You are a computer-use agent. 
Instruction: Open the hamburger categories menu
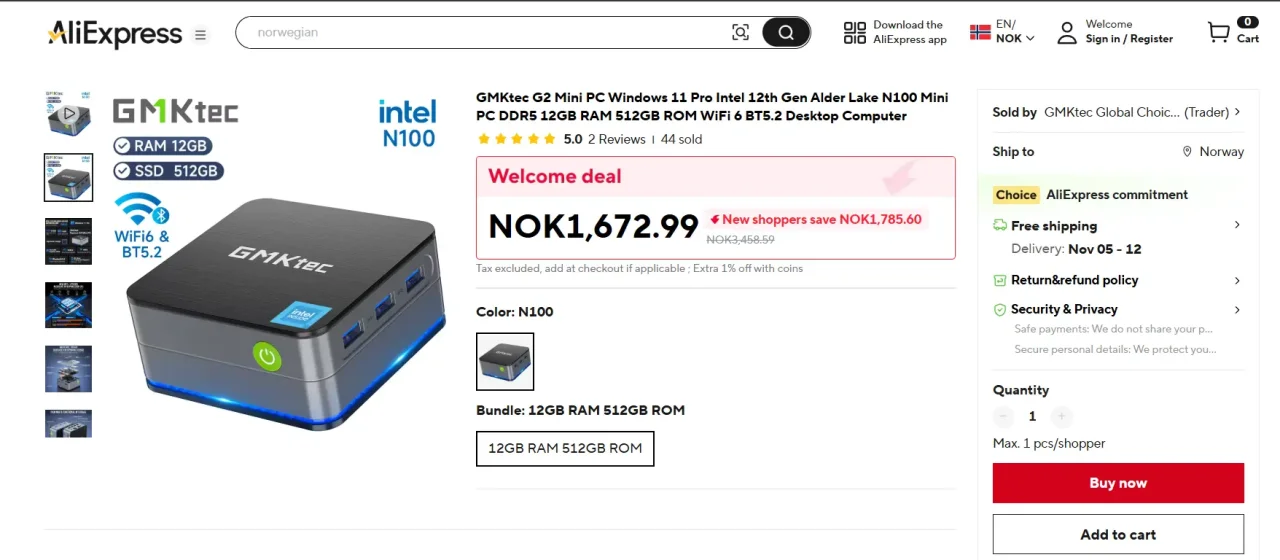(201, 35)
